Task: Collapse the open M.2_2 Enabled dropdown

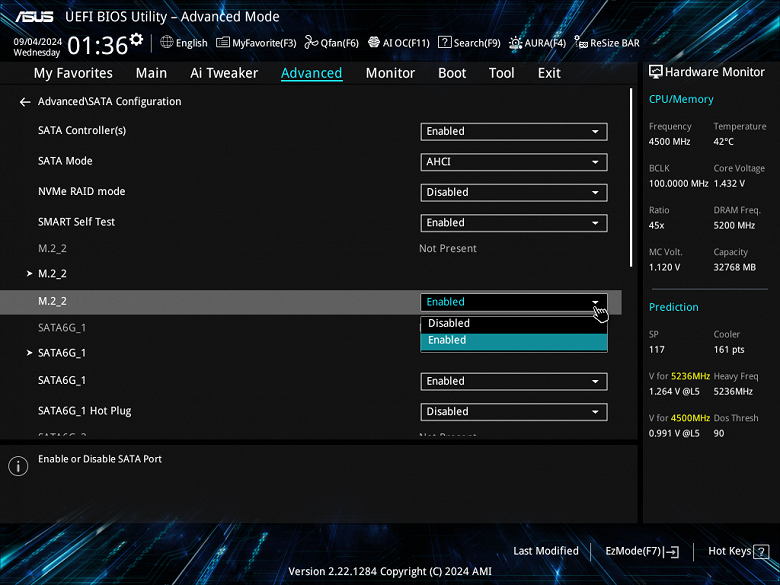Action: [x=514, y=302]
